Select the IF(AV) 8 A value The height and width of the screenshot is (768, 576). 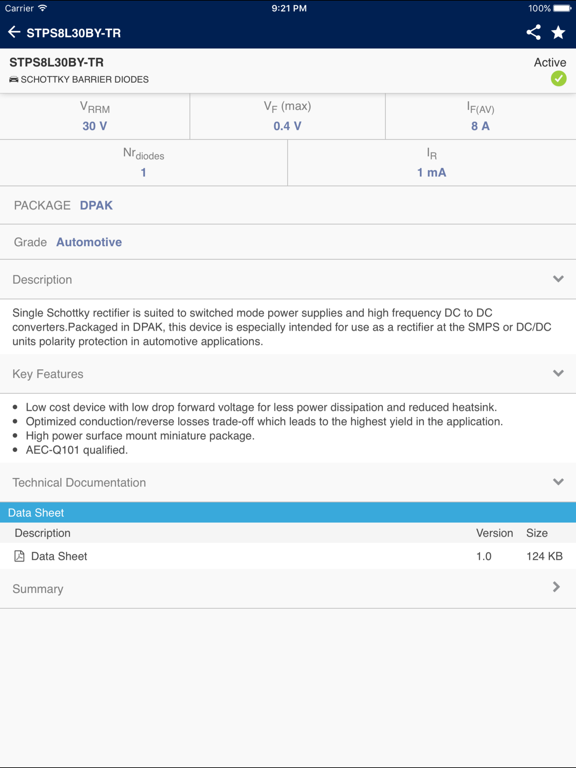pyautogui.click(x=480, y=126)
